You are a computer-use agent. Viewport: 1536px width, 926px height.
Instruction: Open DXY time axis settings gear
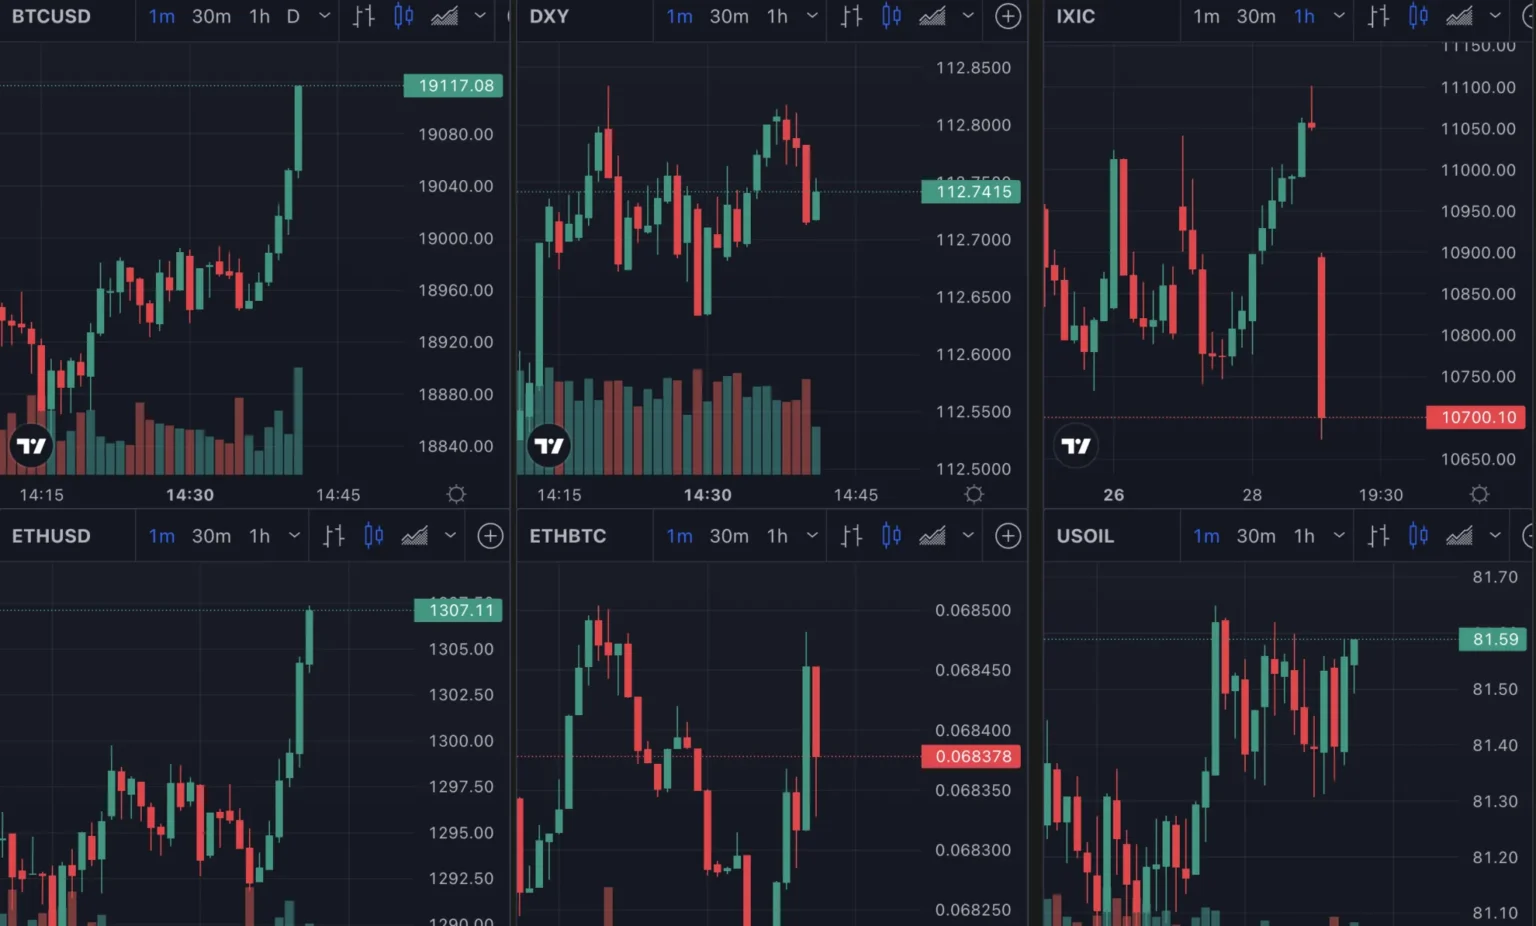point(974,494)
